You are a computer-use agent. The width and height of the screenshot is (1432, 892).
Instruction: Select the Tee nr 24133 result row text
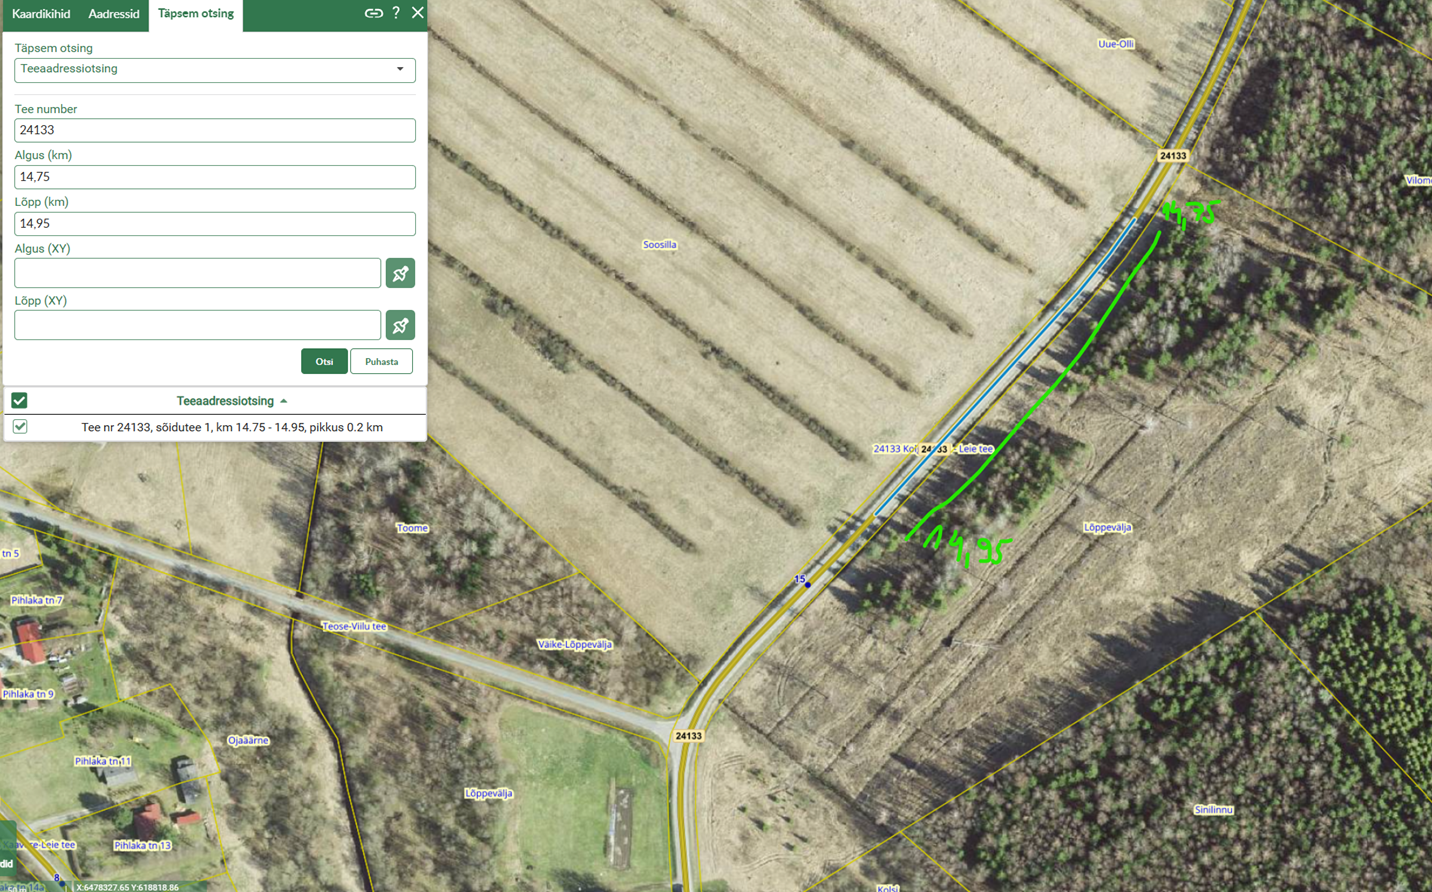(x=232, y=427)
